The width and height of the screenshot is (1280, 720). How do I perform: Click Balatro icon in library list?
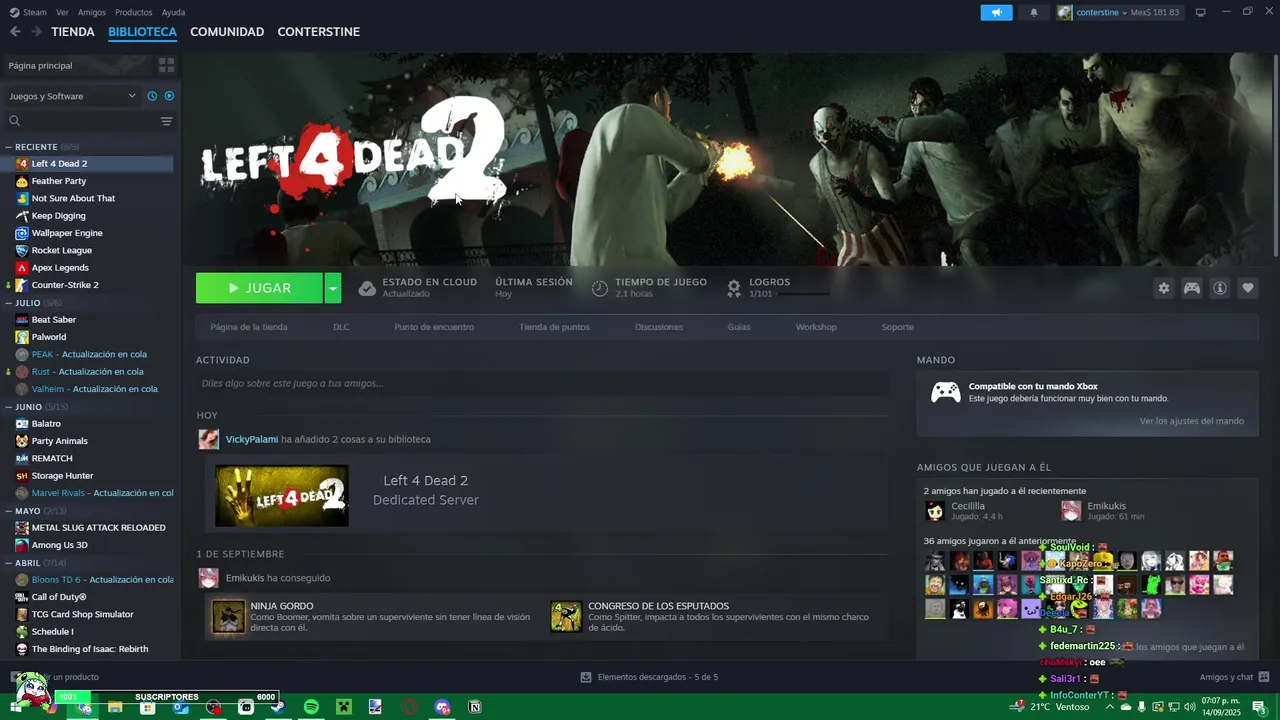click(22, 424)
